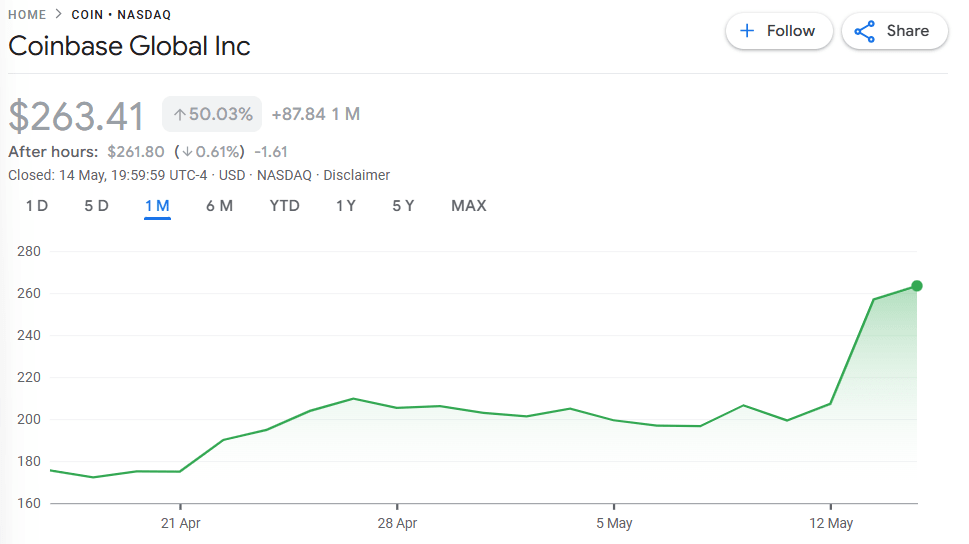Click the green endpoint dot on chart
Image resolution: width=969 pixels, height=544 pixels.
click(917, 286)
